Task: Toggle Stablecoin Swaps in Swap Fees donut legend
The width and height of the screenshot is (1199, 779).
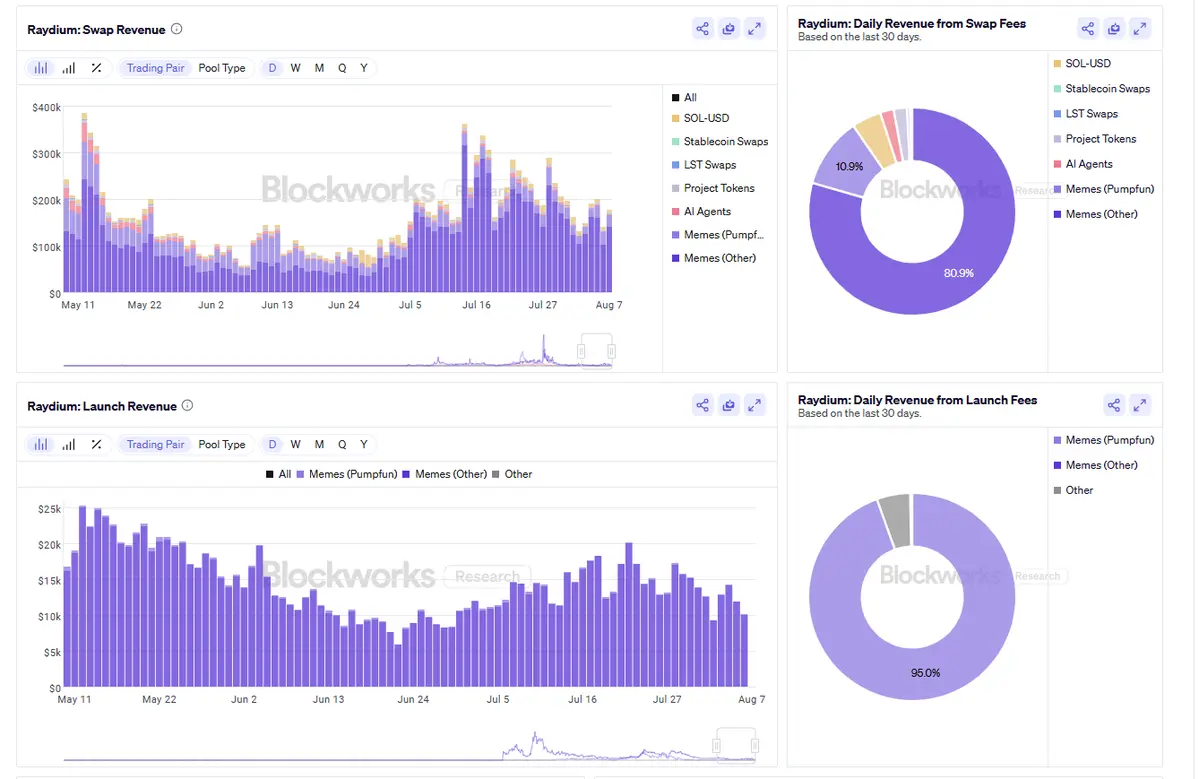Action: [1102, 89]
